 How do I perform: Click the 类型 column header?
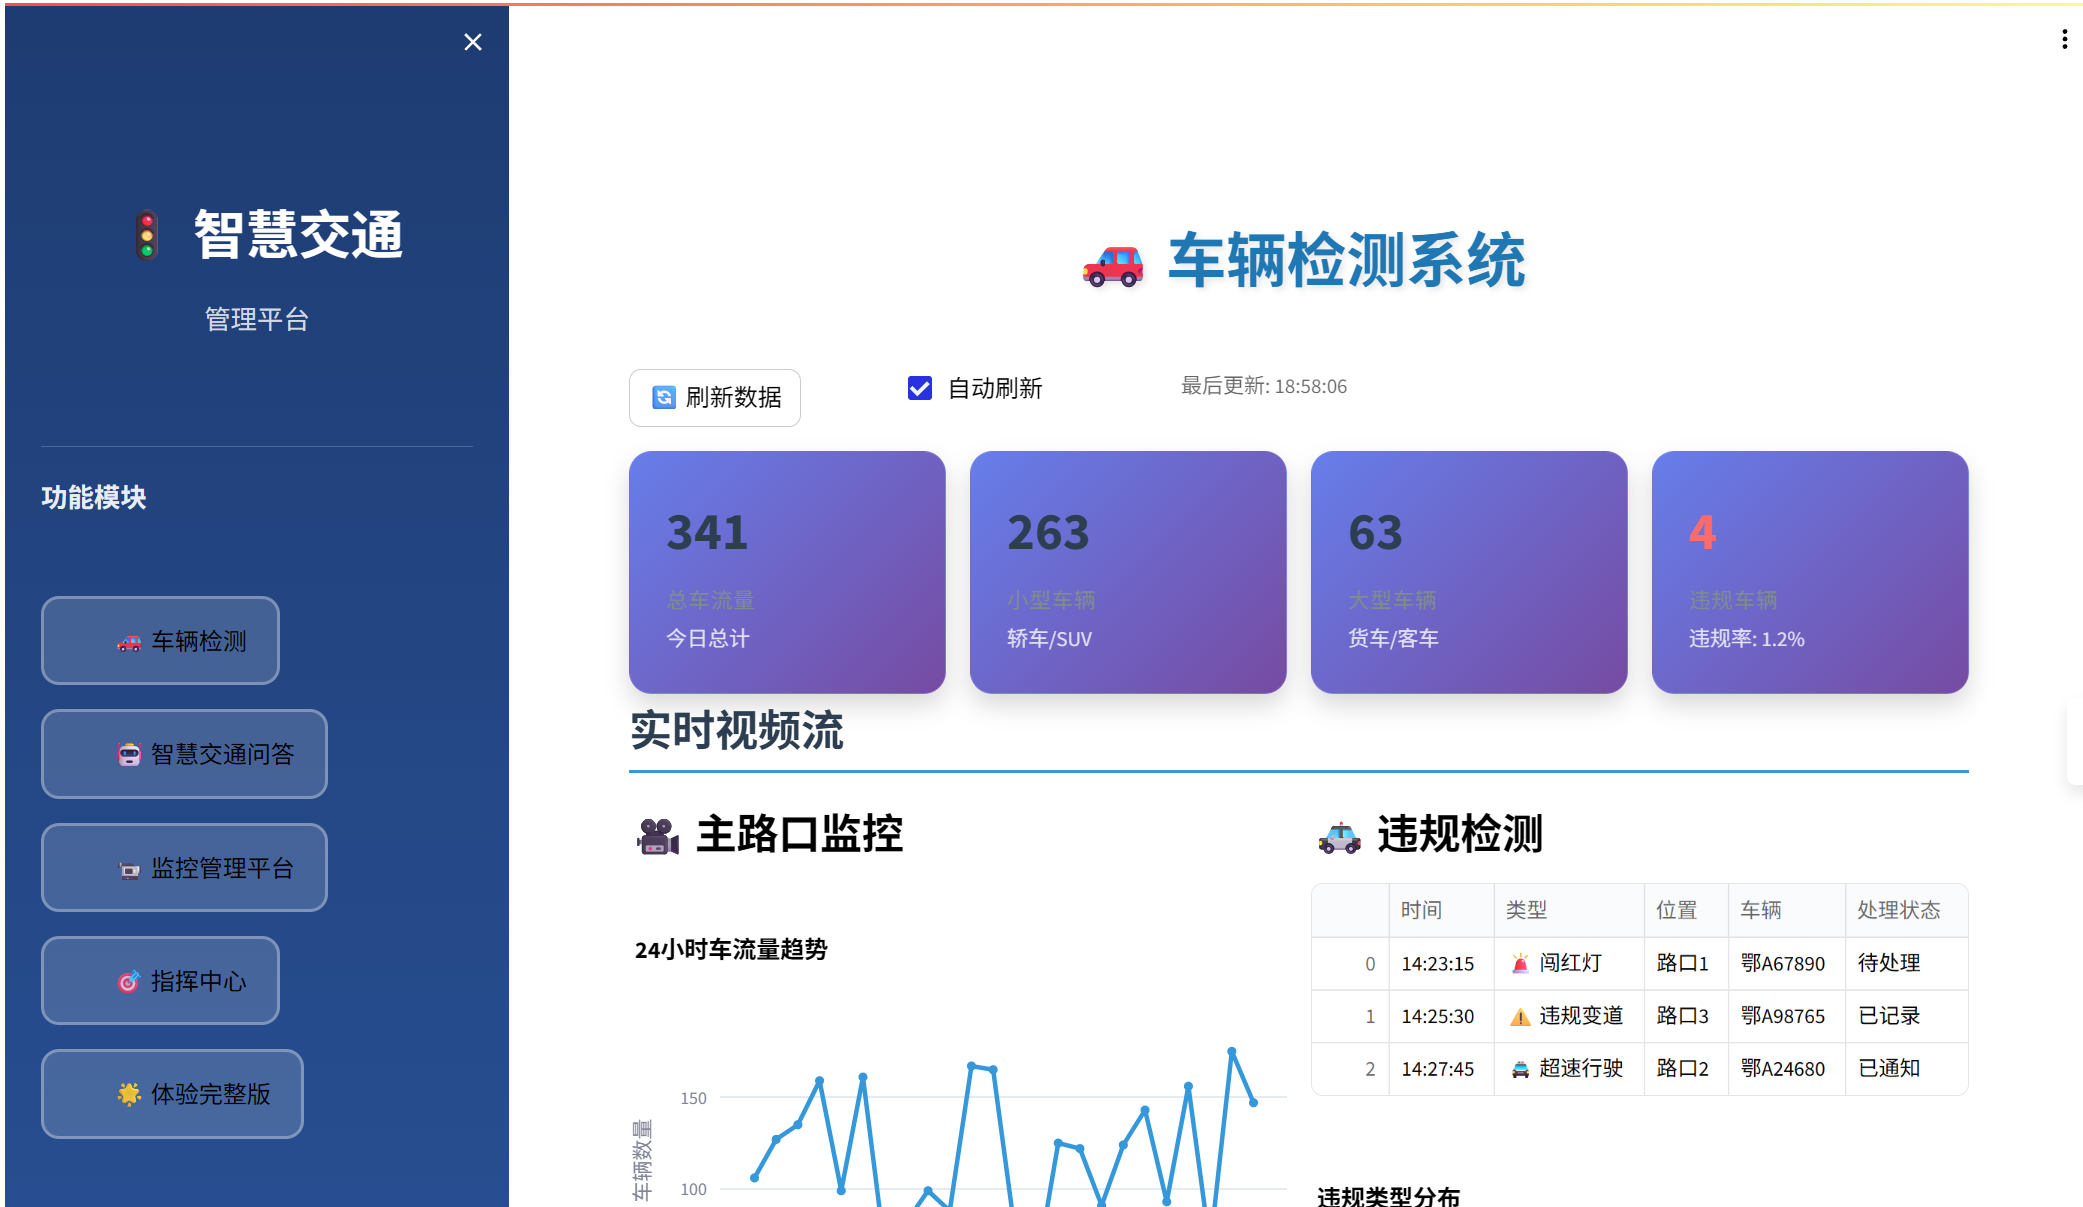point(1569,910)
